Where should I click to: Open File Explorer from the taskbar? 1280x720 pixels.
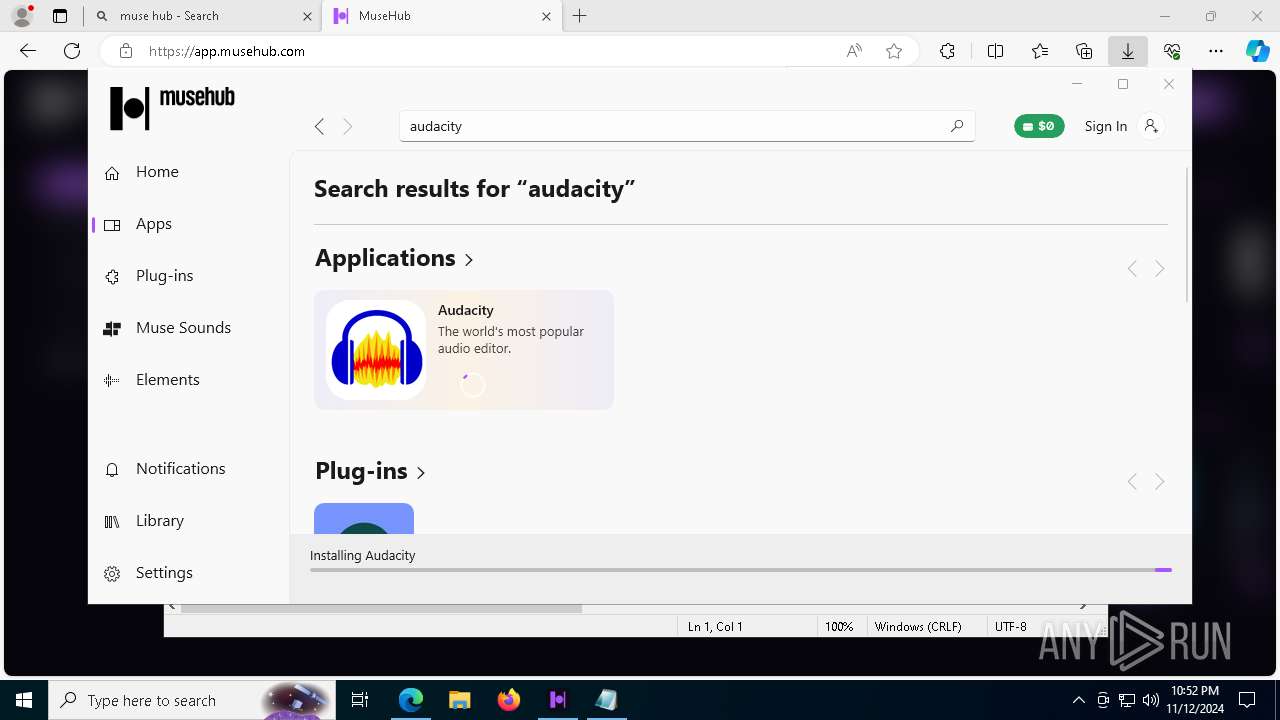(460, 700)
